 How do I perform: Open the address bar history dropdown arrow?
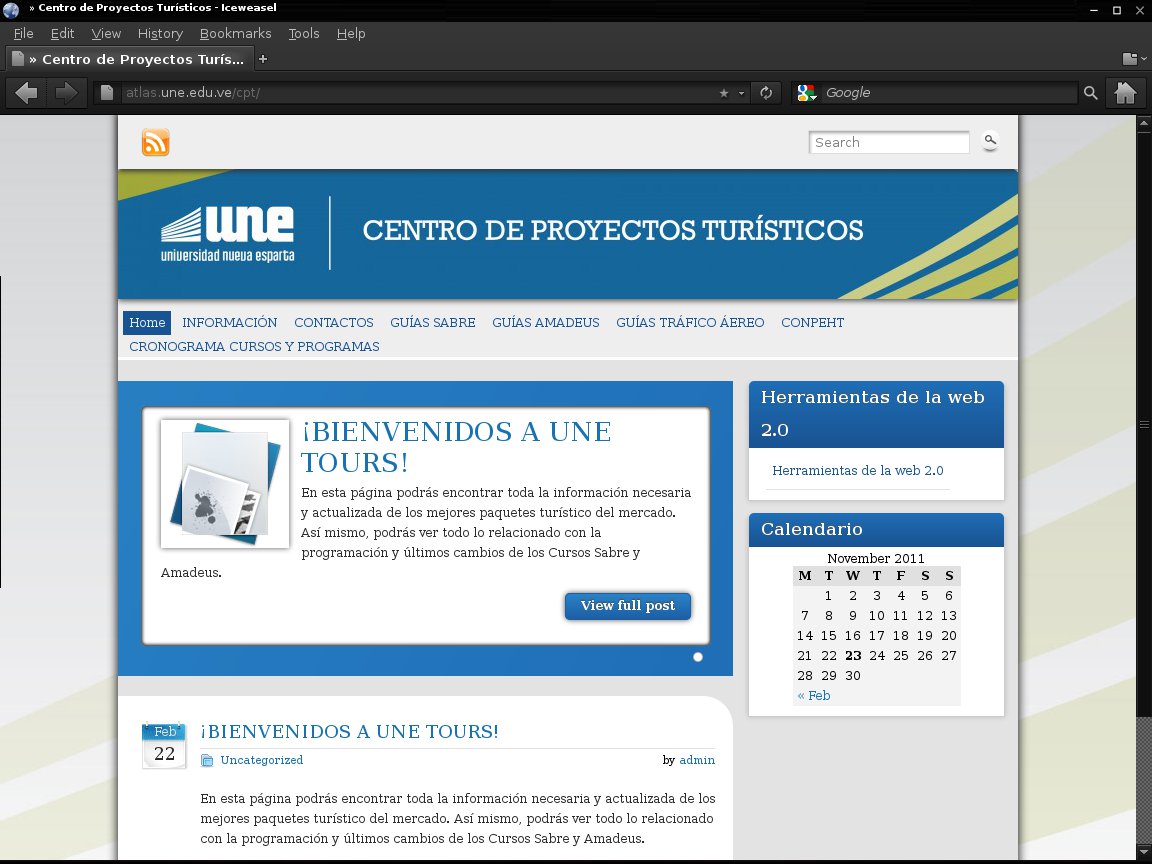tap(741, 93)
